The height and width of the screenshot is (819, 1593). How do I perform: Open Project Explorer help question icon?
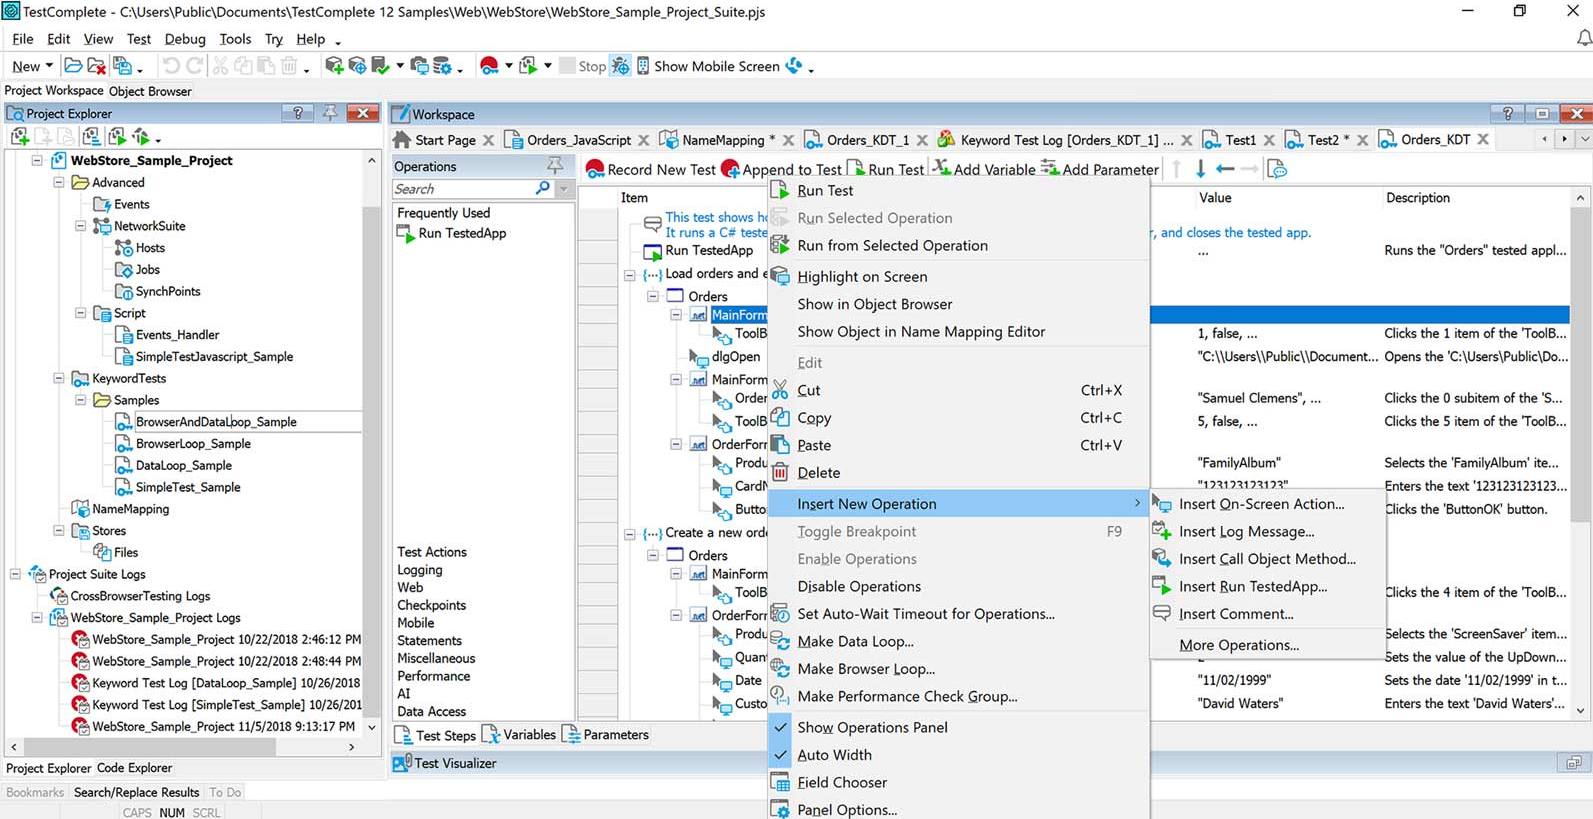click(x=297, y=113)
